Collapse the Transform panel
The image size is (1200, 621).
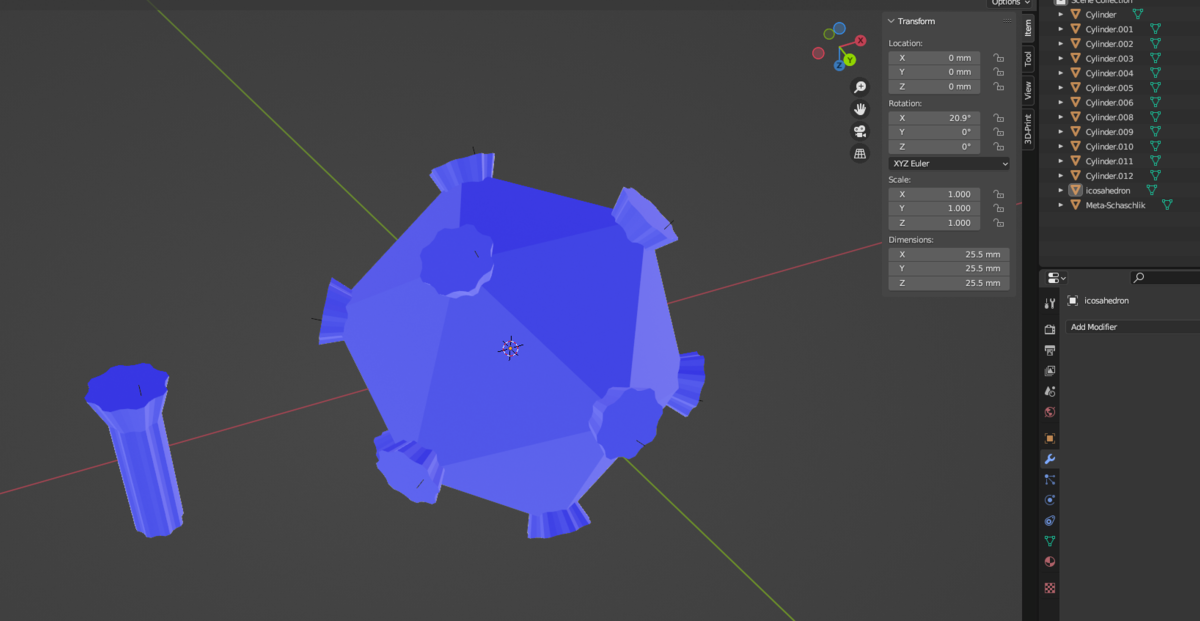coord(891,21)
